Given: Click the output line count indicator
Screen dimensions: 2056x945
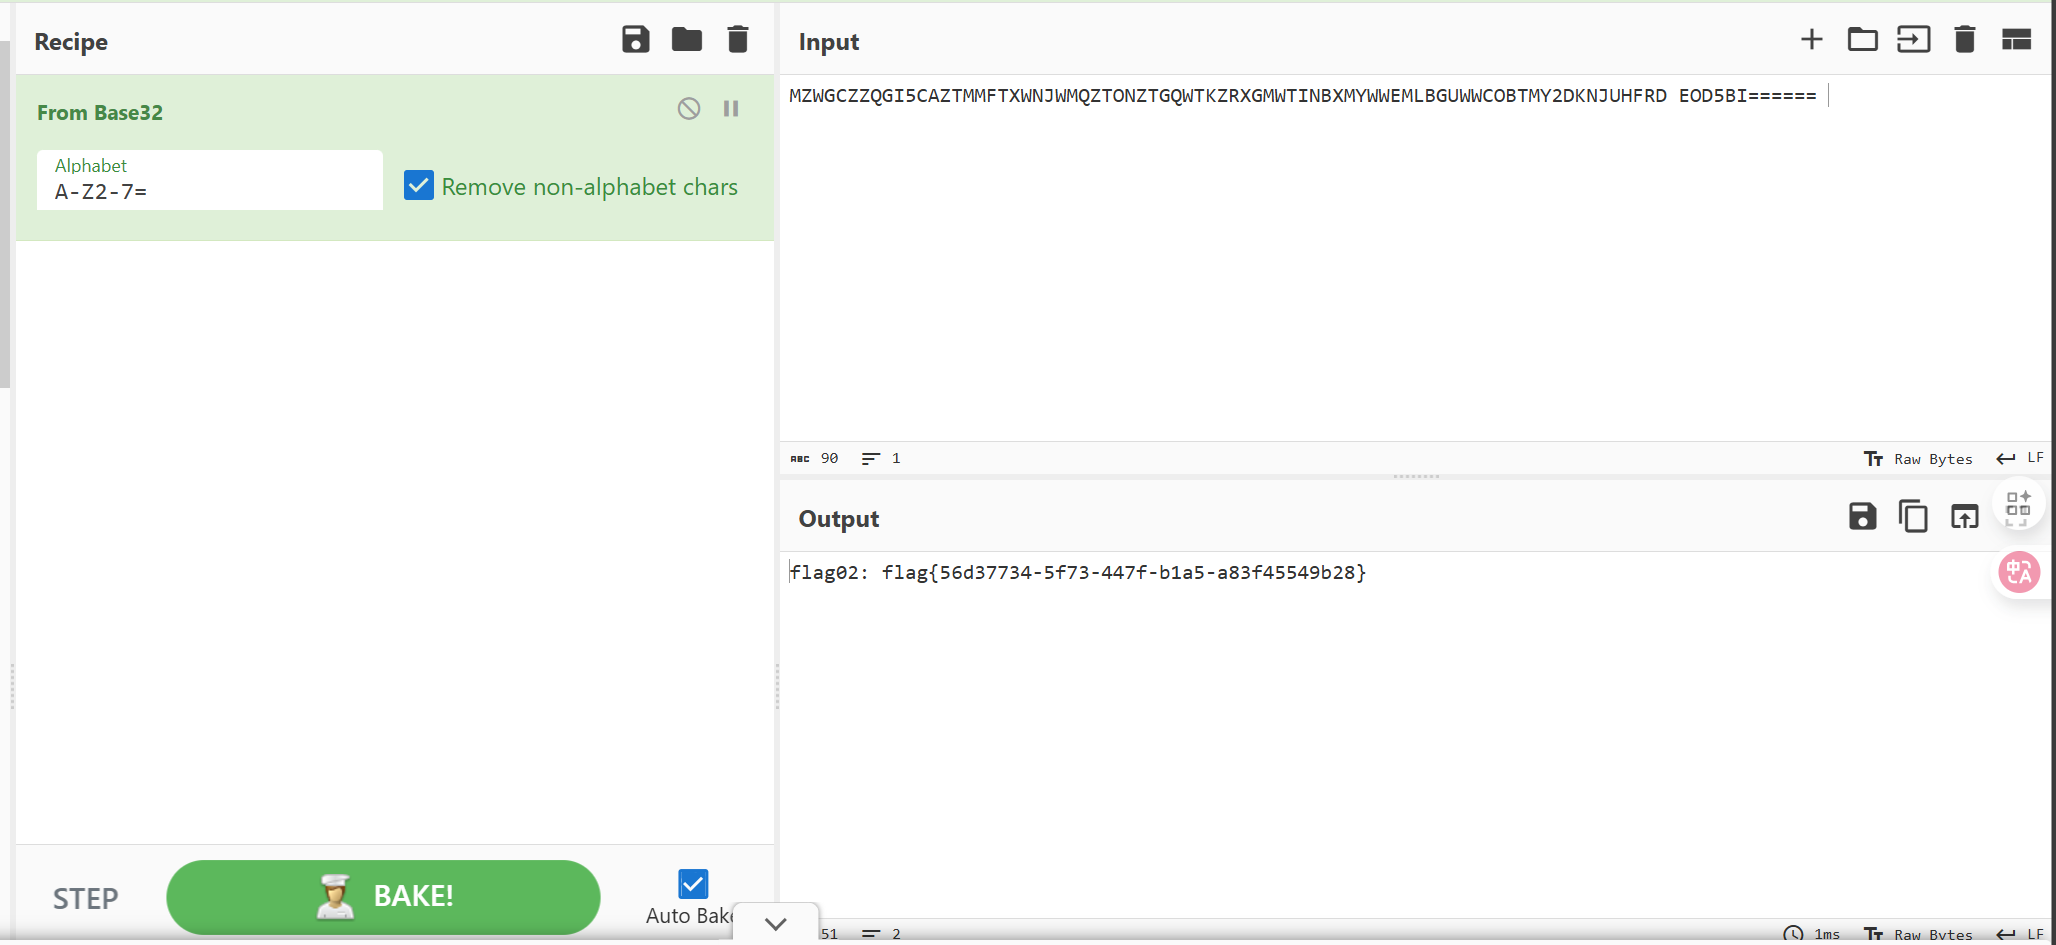Looking at the screenshot, I should point(881,934).
